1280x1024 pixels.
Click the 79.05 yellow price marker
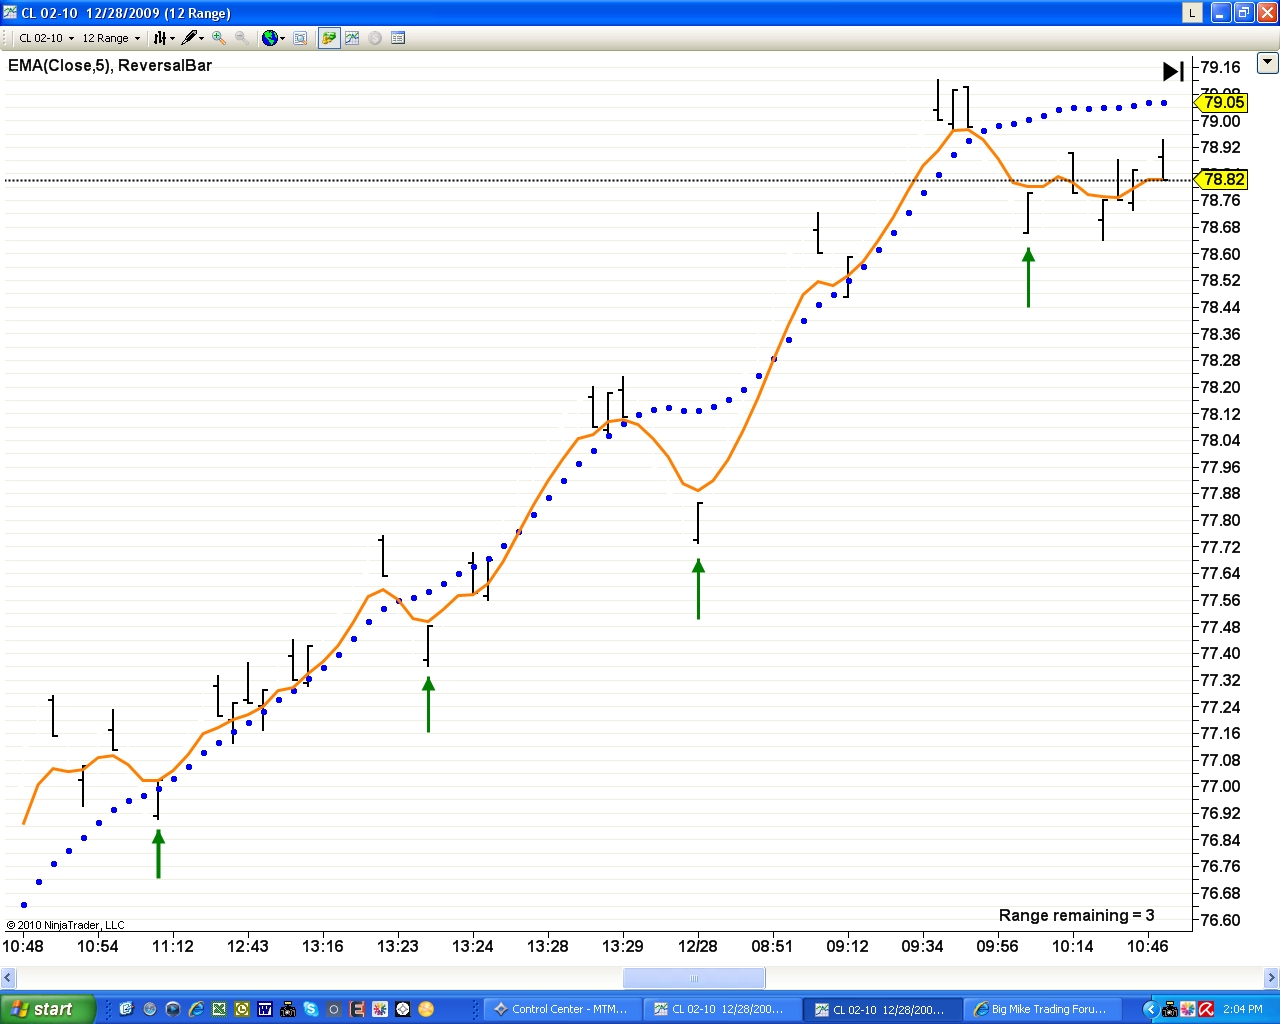point(1222,102)
